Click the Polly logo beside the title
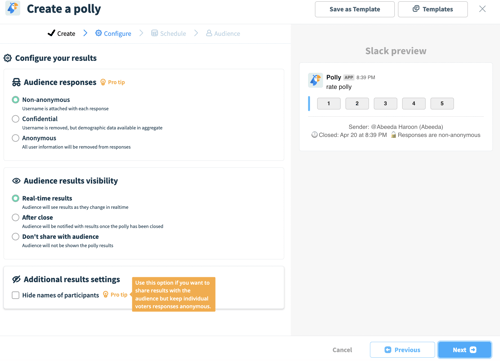 coord(13,8)
